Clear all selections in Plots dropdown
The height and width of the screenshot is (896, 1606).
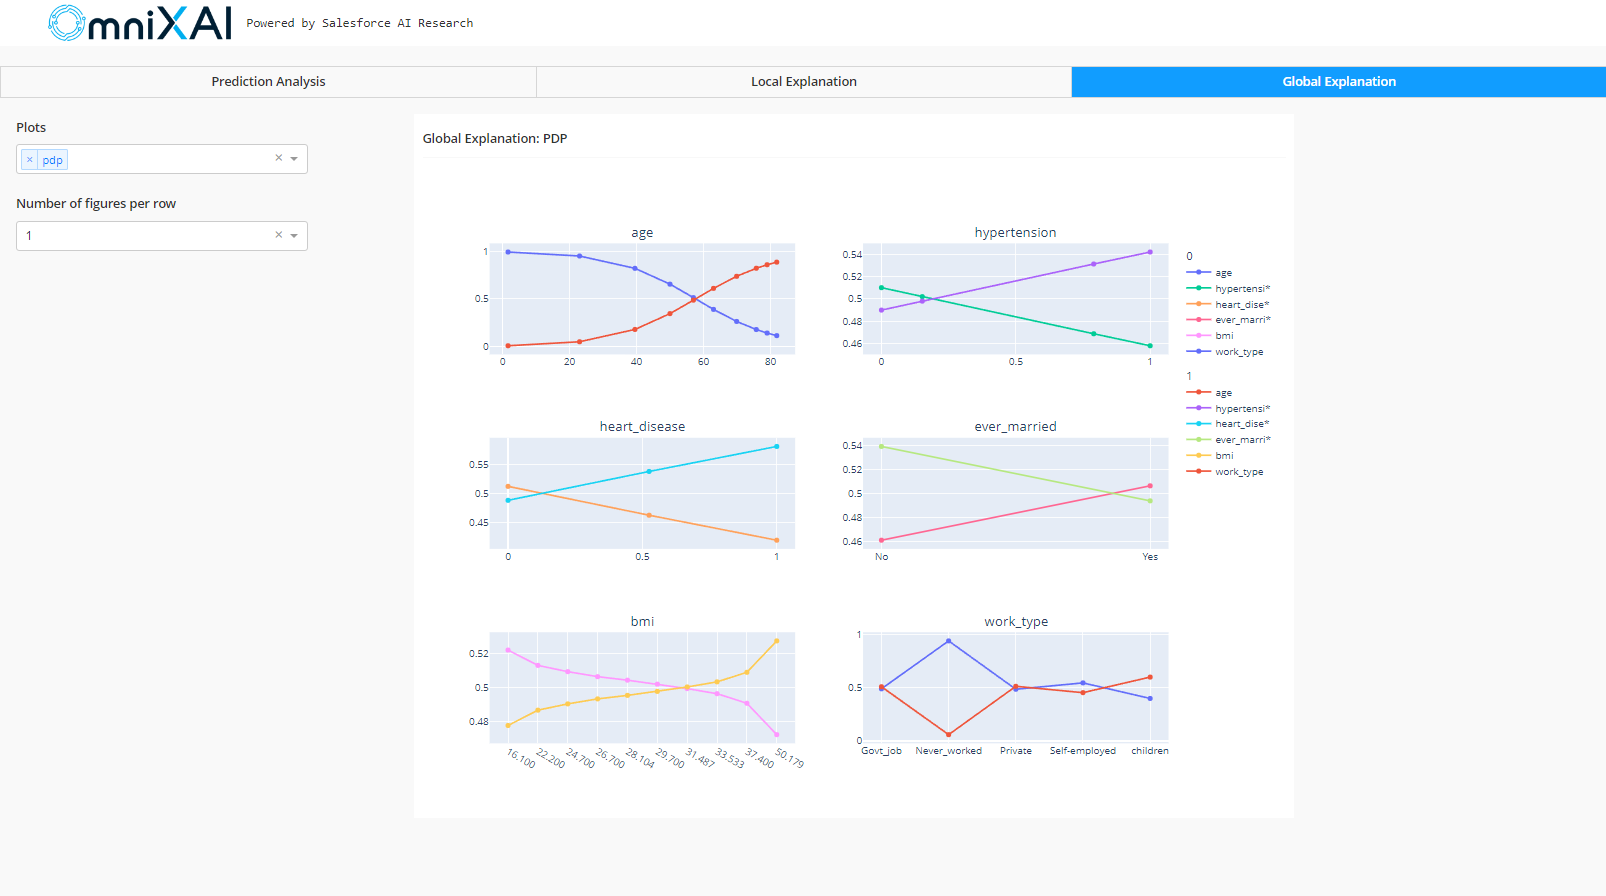pyautogui.click(x=279, y=158)
